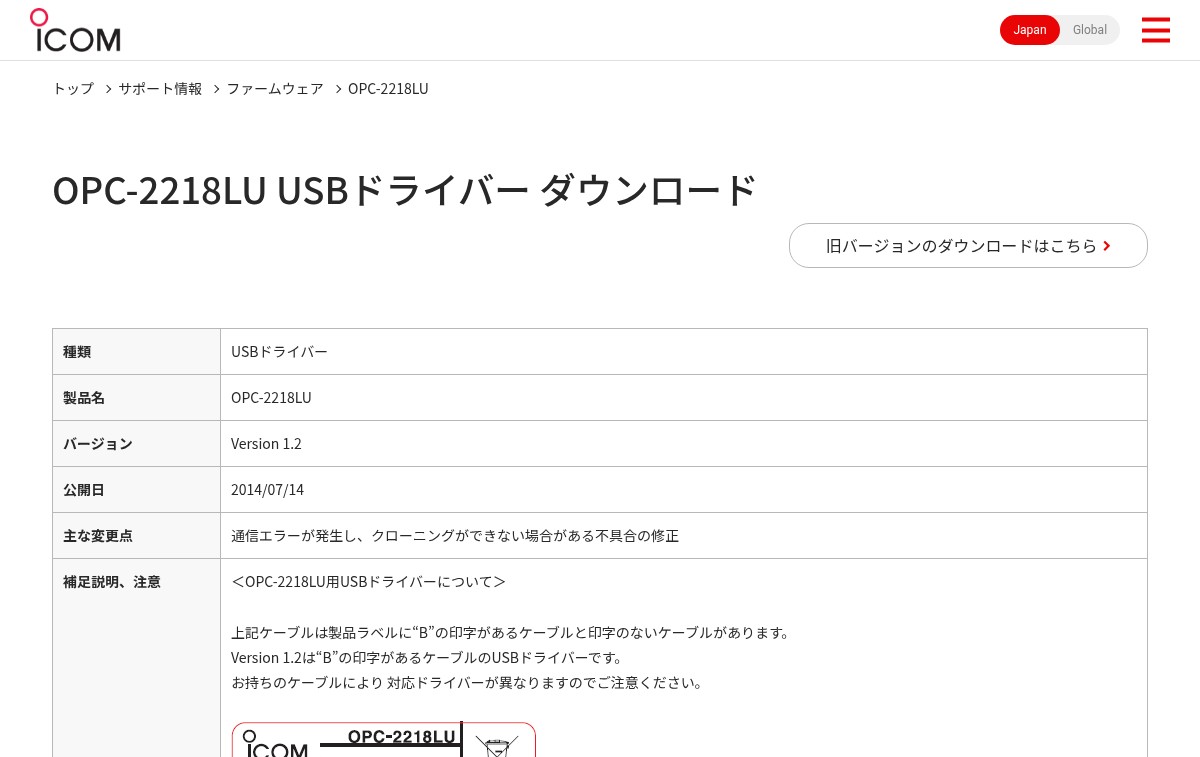The image size is (1200, 757).
Task: Select the Version 1.2 cell
Action: click(x=684, y=444)
